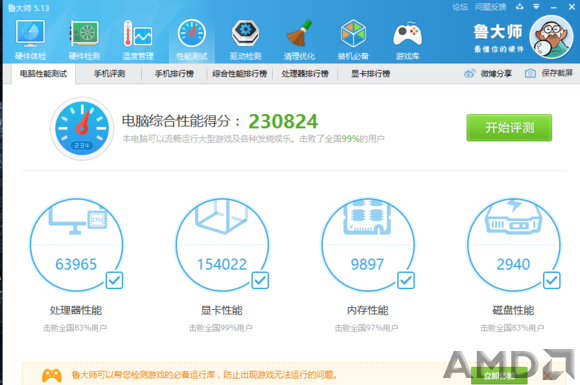This screenshot has height=385, width=580.
Task: Click the banner message about game runtime libraries
Action: click(205, 375)
